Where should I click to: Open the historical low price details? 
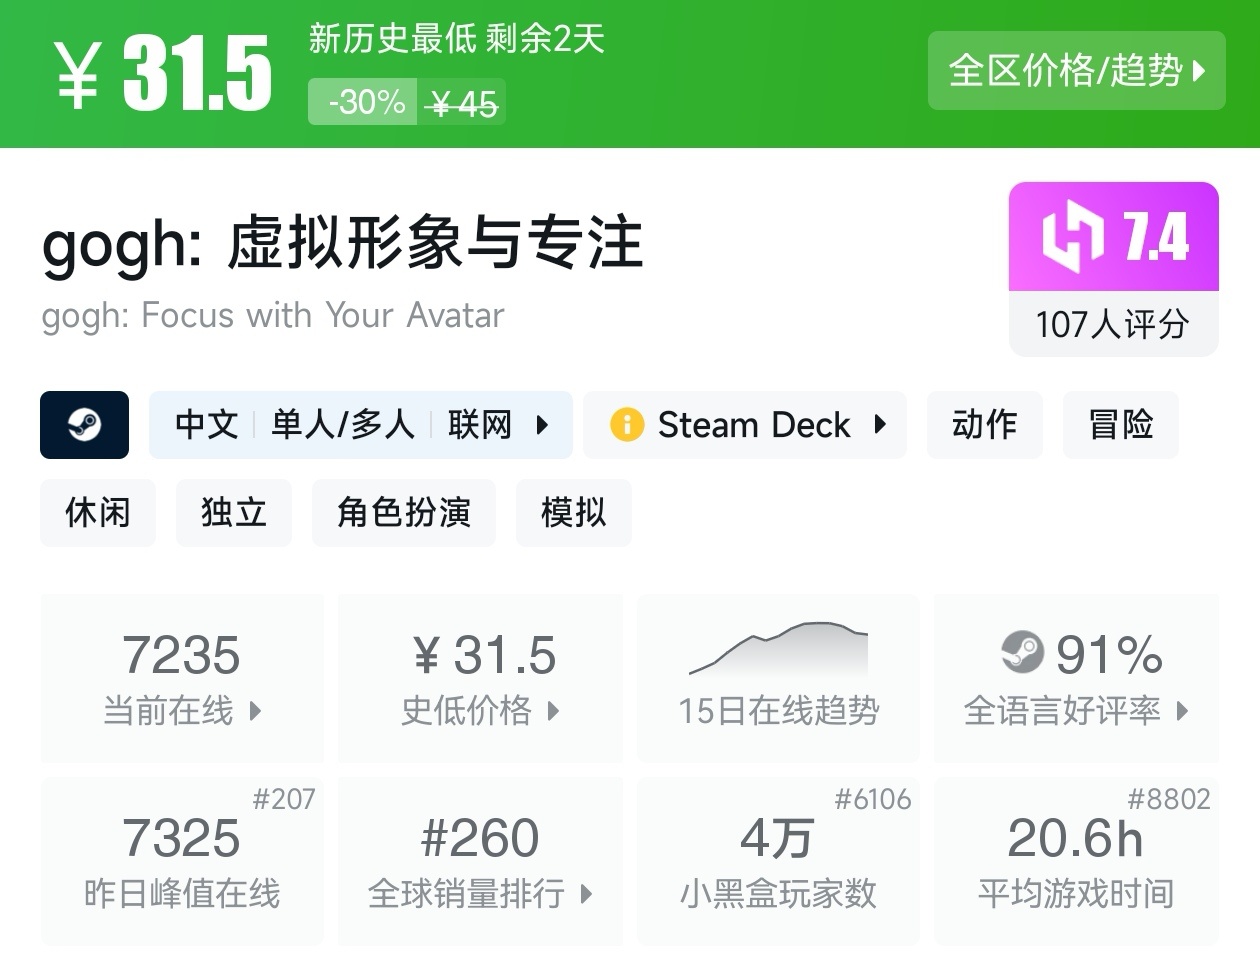click(x=480, y=678)
